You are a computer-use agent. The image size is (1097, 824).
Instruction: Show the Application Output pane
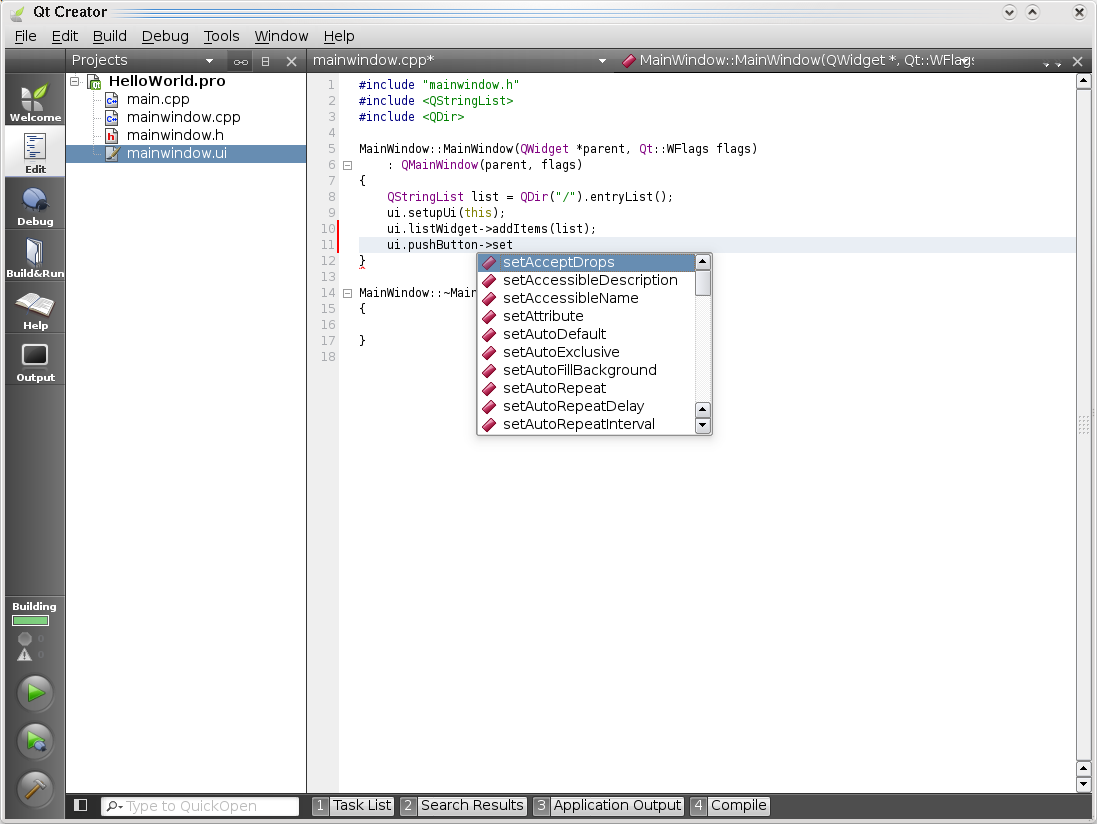pyautogui.click(x=608, y=806)
